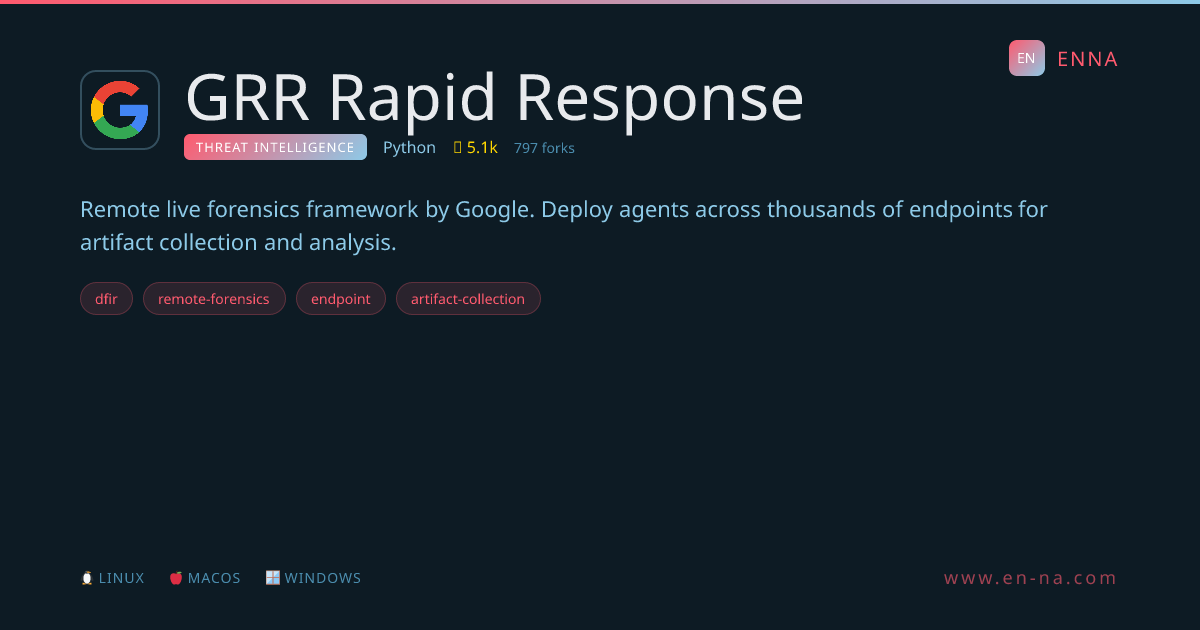Click the Remote live forensics description text
Screen dimensions: 1200x630
coord(564,226)
